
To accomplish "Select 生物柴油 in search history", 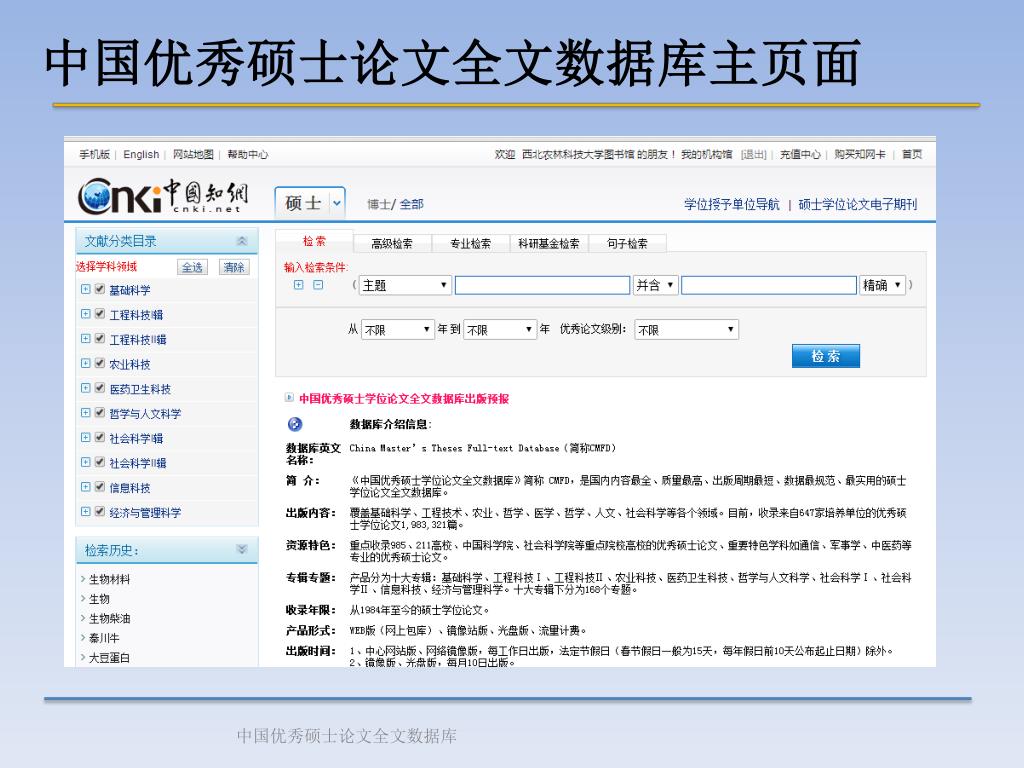I will pos(109,618).
